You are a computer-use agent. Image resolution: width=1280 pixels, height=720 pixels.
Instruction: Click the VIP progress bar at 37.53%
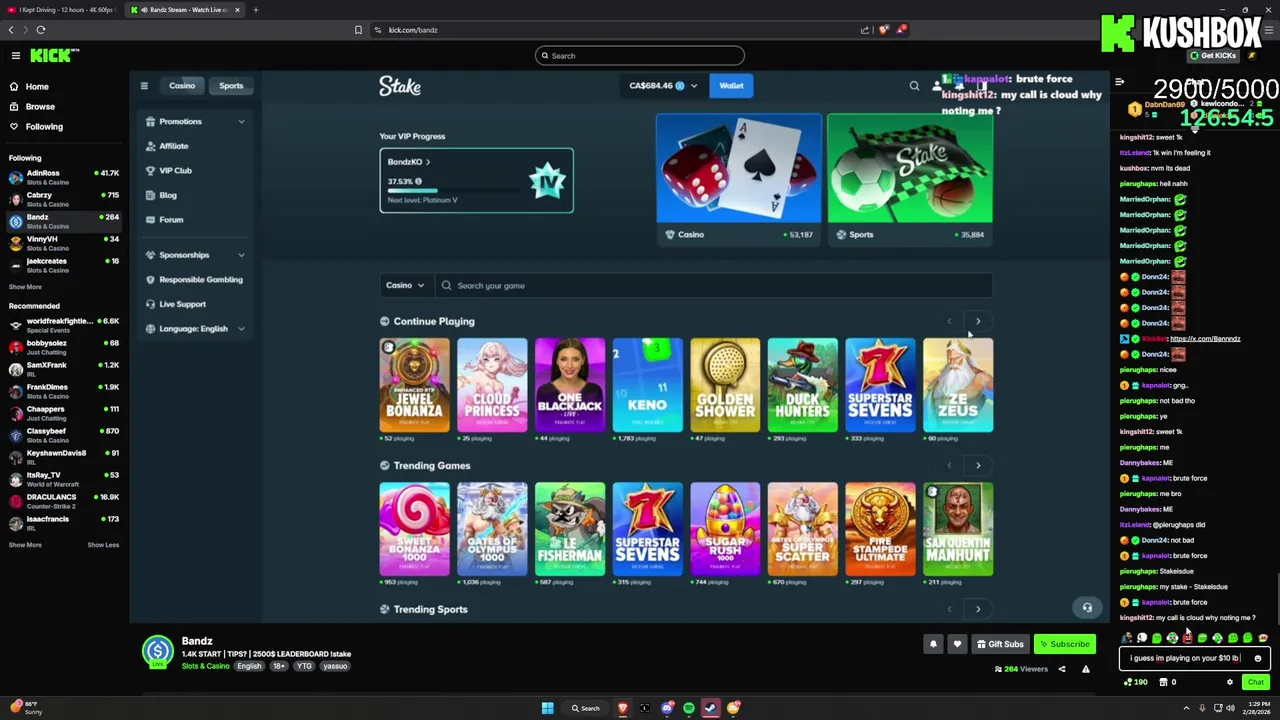pos(453,190)
